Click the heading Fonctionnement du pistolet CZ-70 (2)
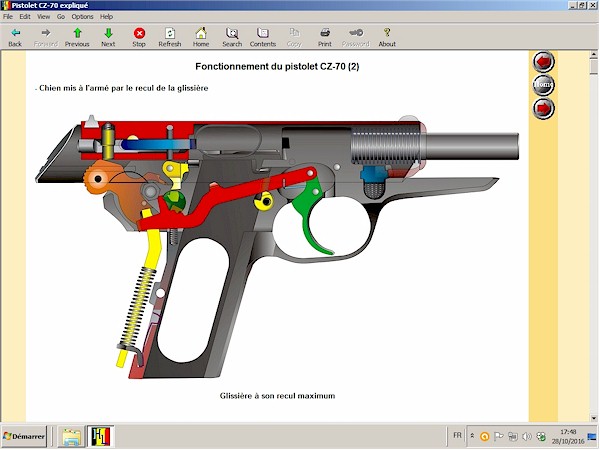 tap(277, 67)
